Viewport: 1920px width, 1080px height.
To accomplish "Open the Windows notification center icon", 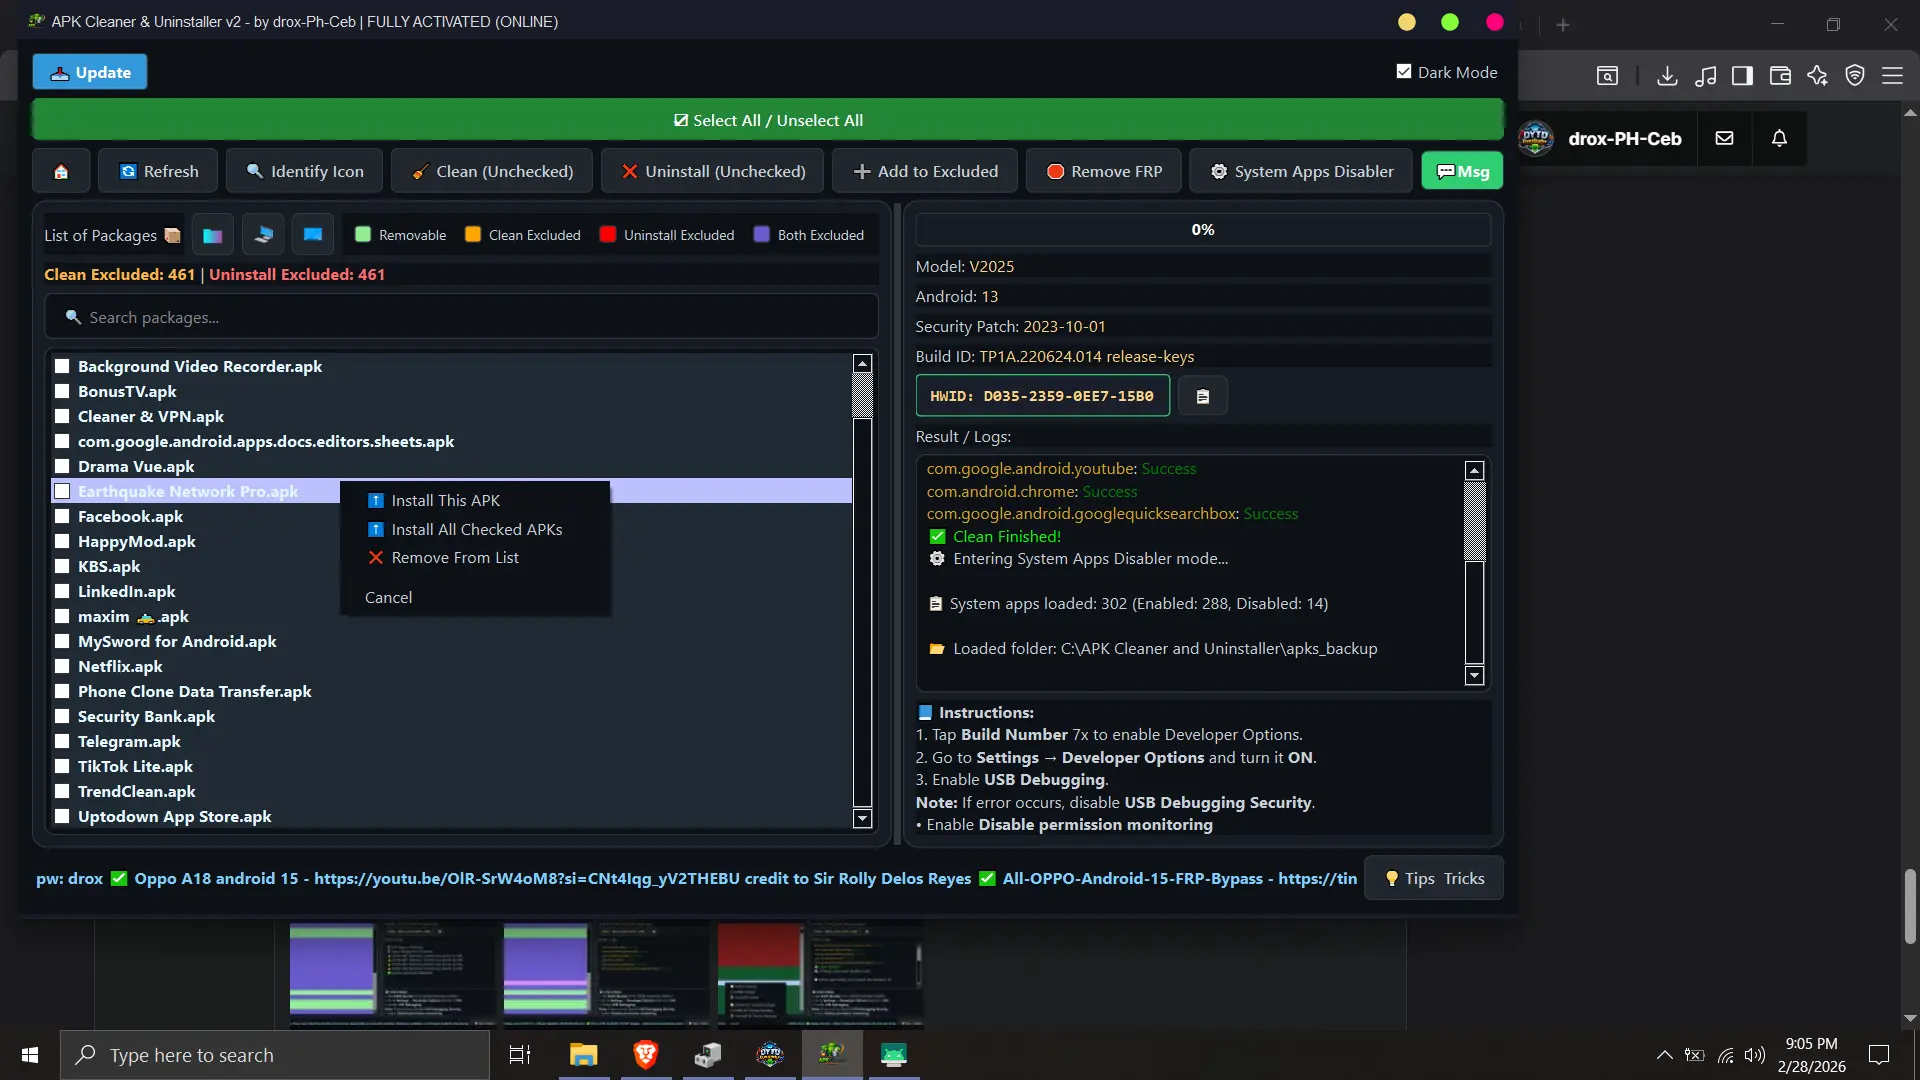I will click(x=1879, y=1055).
